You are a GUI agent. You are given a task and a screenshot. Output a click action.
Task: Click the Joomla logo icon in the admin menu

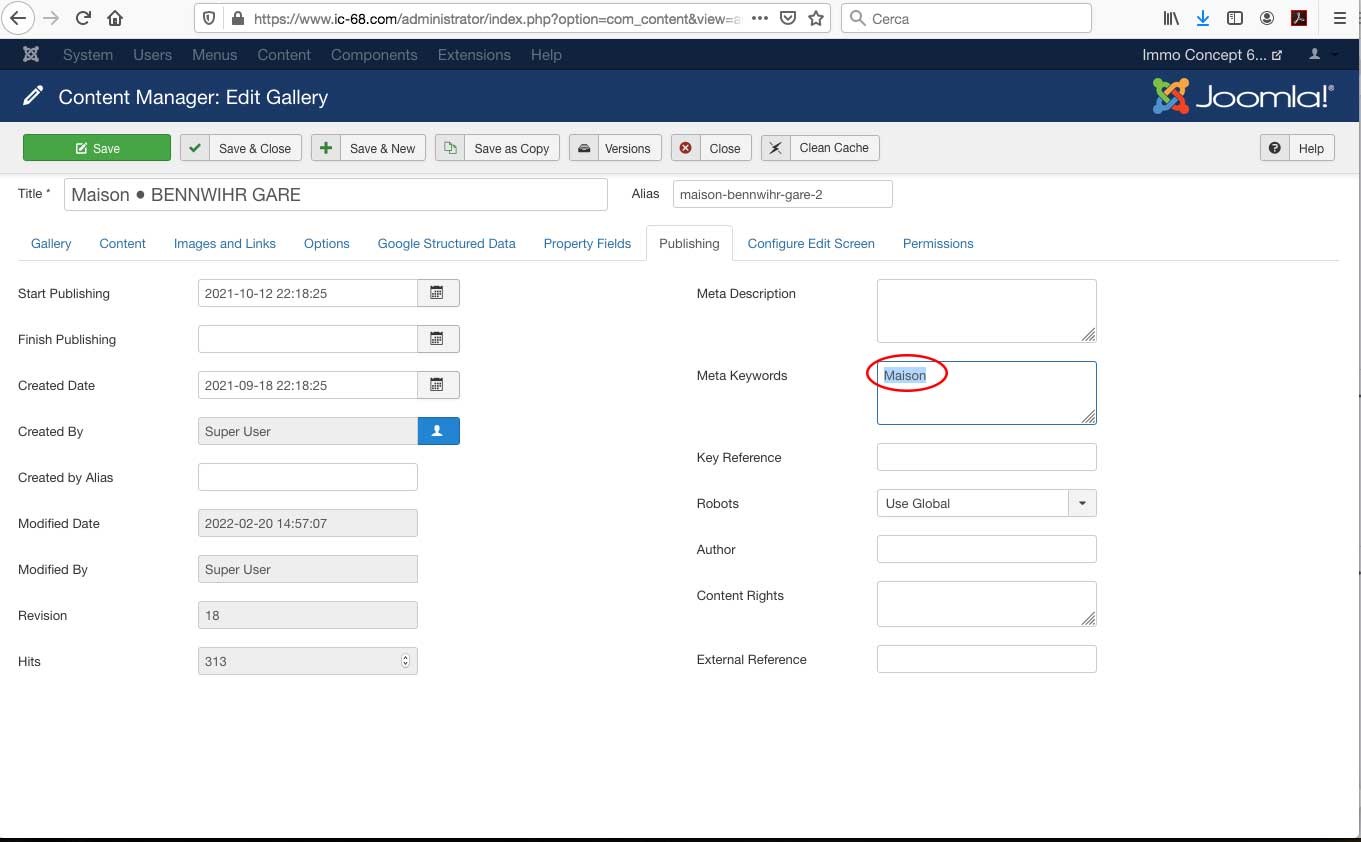point(32,55)
